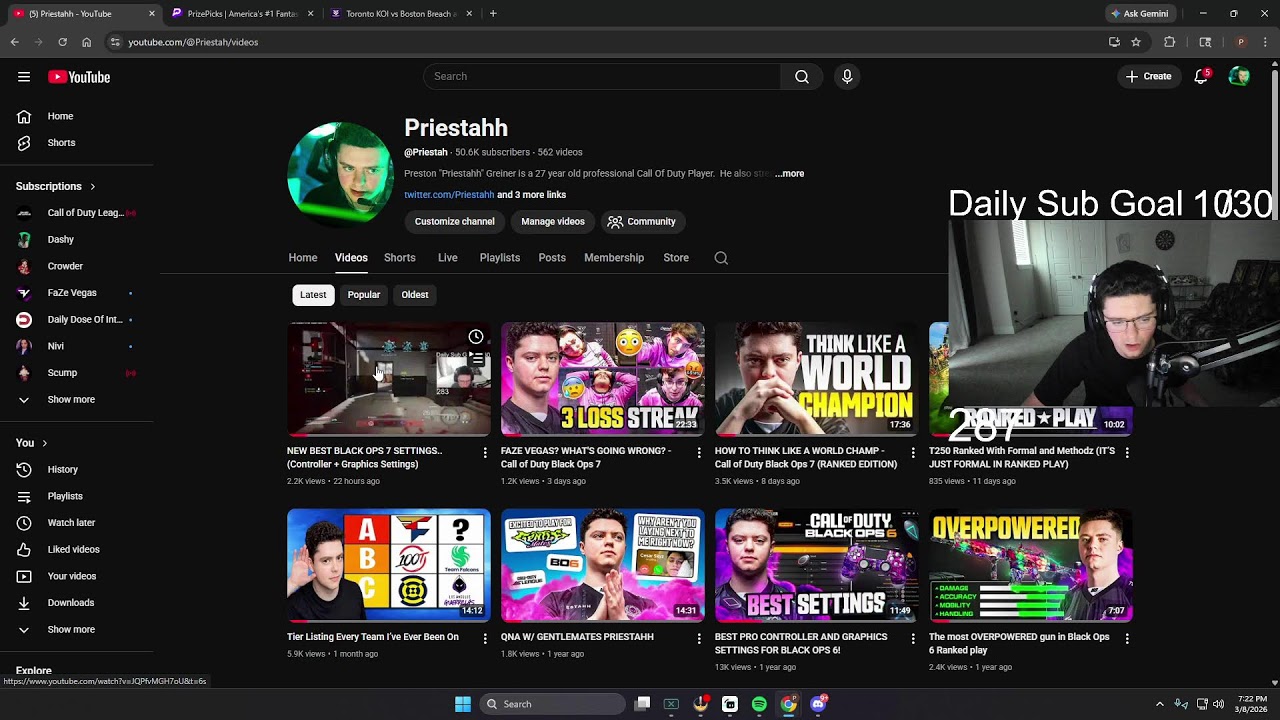Bookmark this page with the star icon
The height and width of the screenshot is (720, 1280).
pos(1136,42)
